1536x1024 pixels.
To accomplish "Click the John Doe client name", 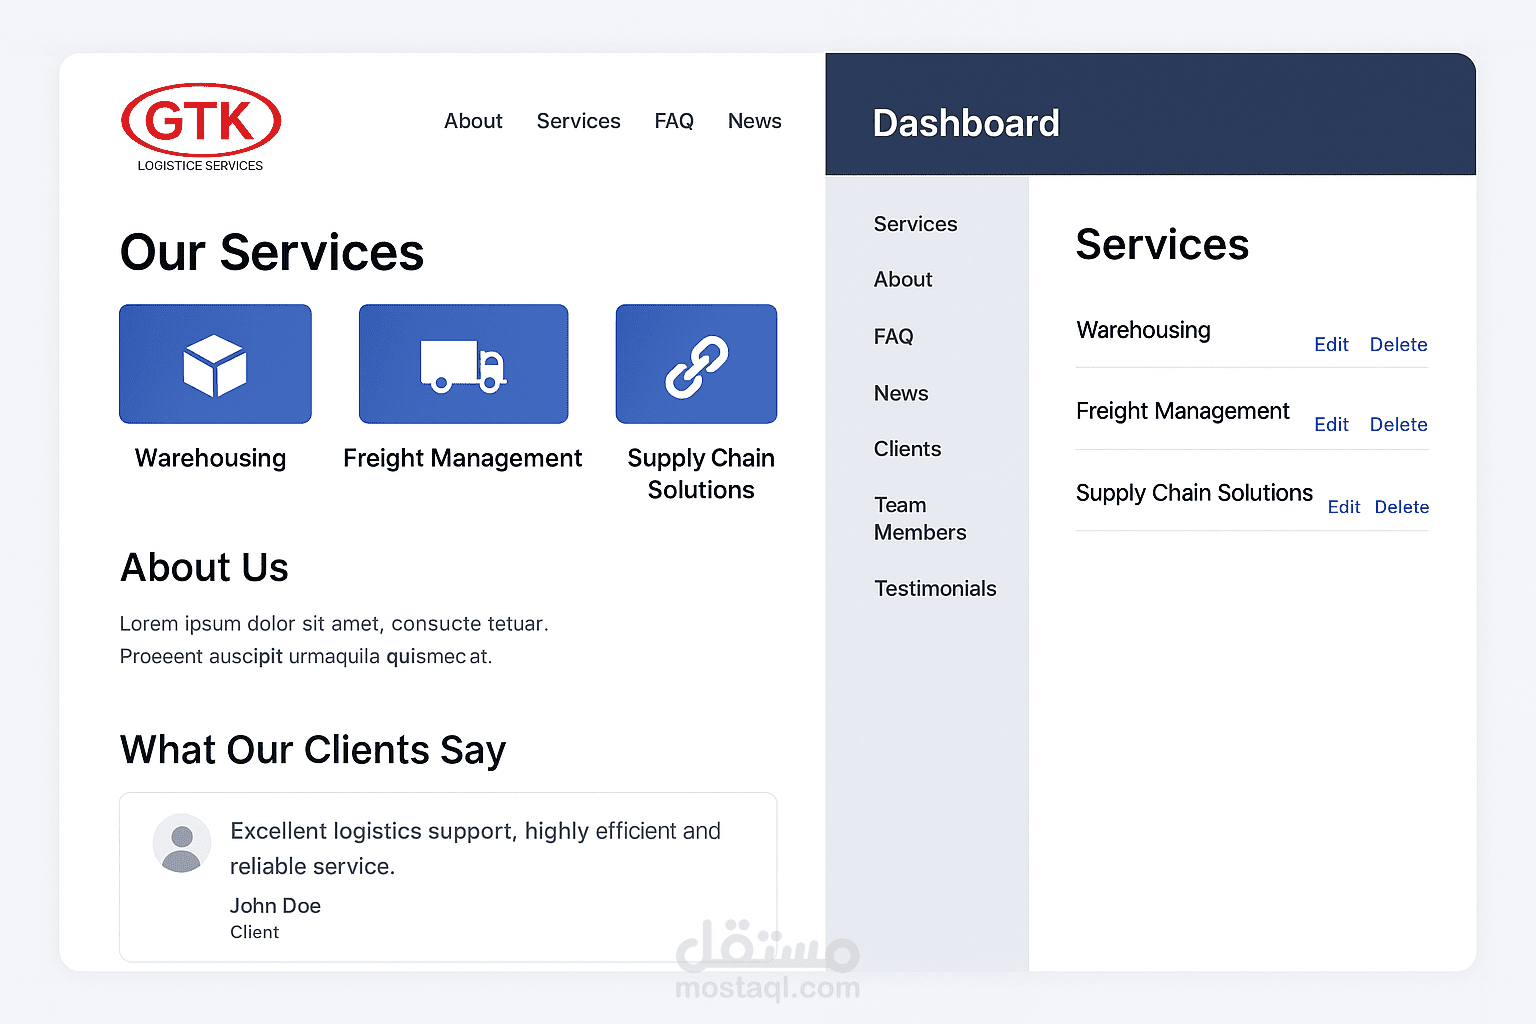I will click(275, 906).
